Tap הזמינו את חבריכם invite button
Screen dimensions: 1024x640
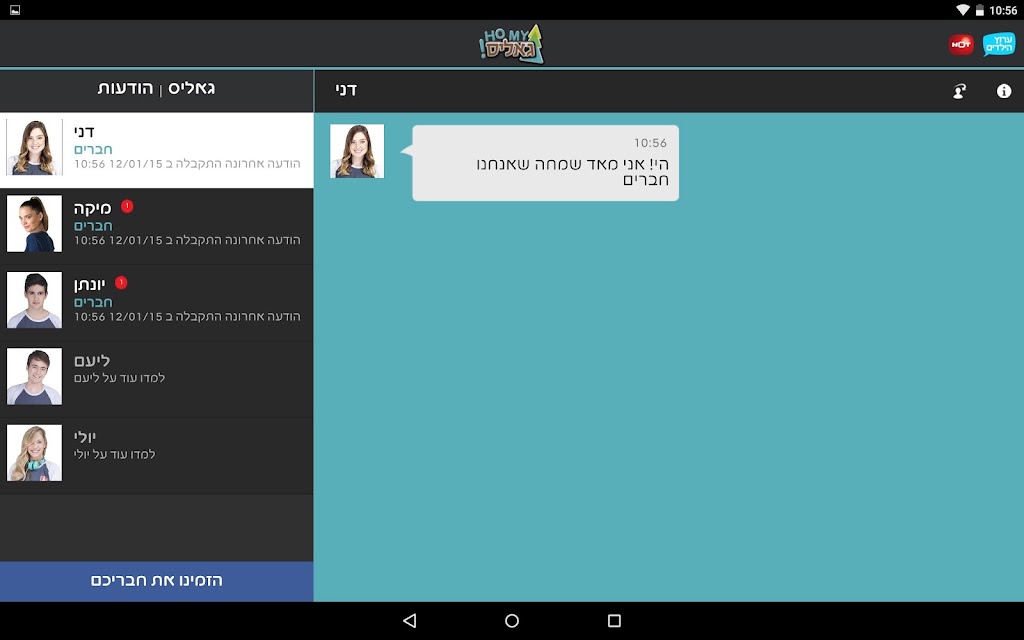157,581
